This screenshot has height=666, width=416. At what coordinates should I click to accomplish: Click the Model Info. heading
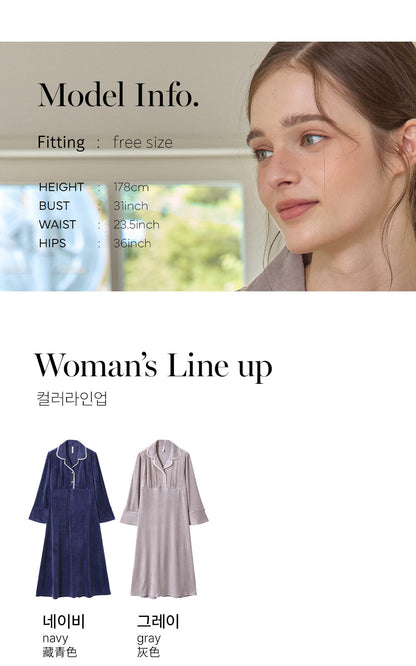[119, 95]
